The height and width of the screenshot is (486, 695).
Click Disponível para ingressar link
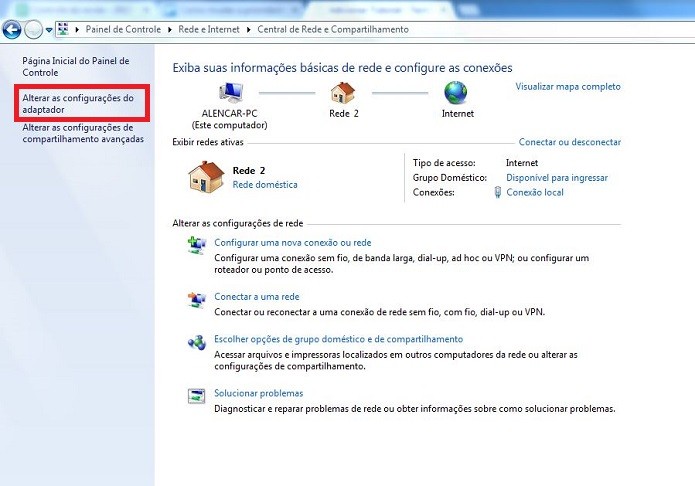tap(557, 177)
